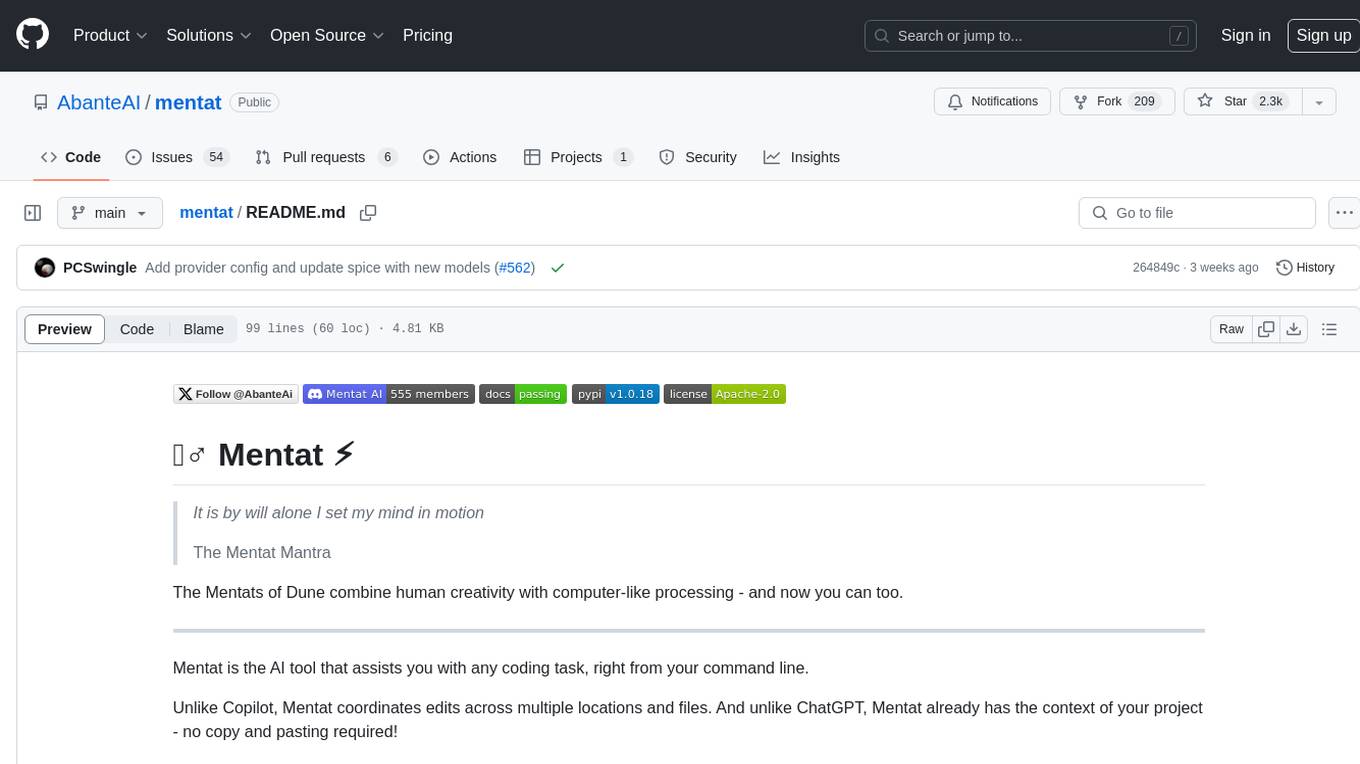This screenshot has height=764, width=1360.
Task: Expand the Solutions menu
Action: click(209, 35)
